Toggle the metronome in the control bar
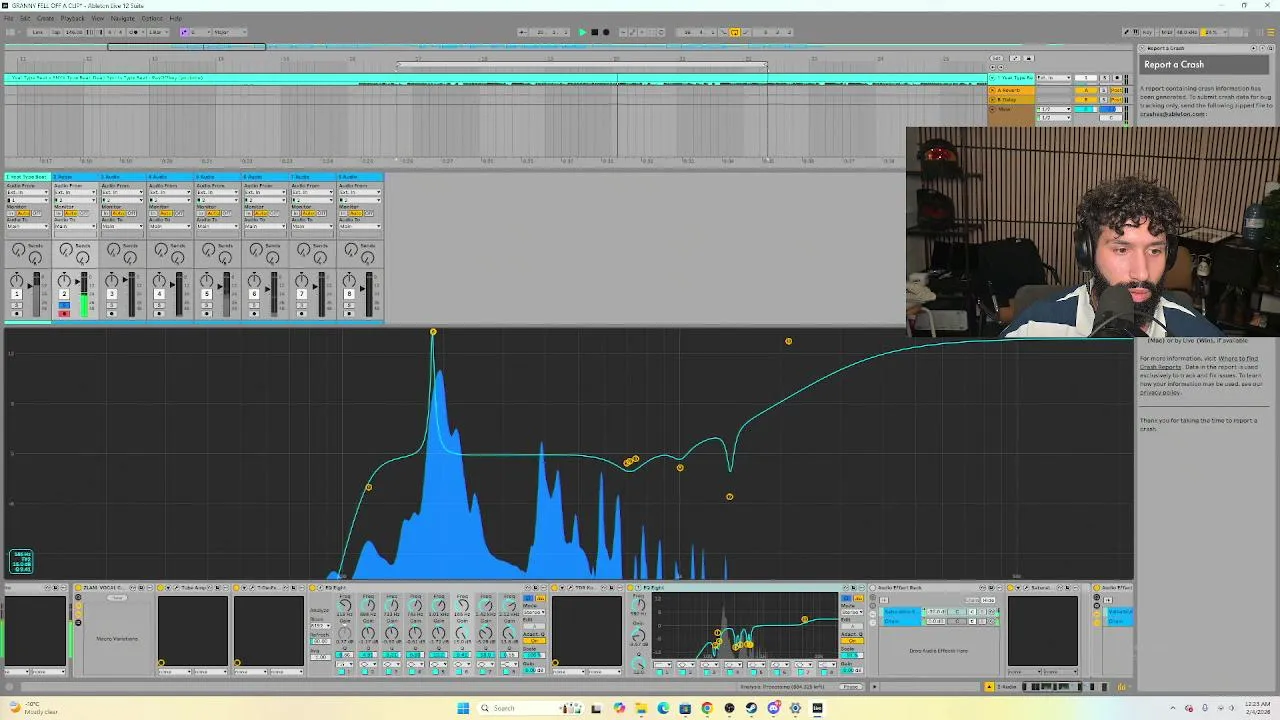The height and width of the screenshot is (720, 1280). point(135,32)
